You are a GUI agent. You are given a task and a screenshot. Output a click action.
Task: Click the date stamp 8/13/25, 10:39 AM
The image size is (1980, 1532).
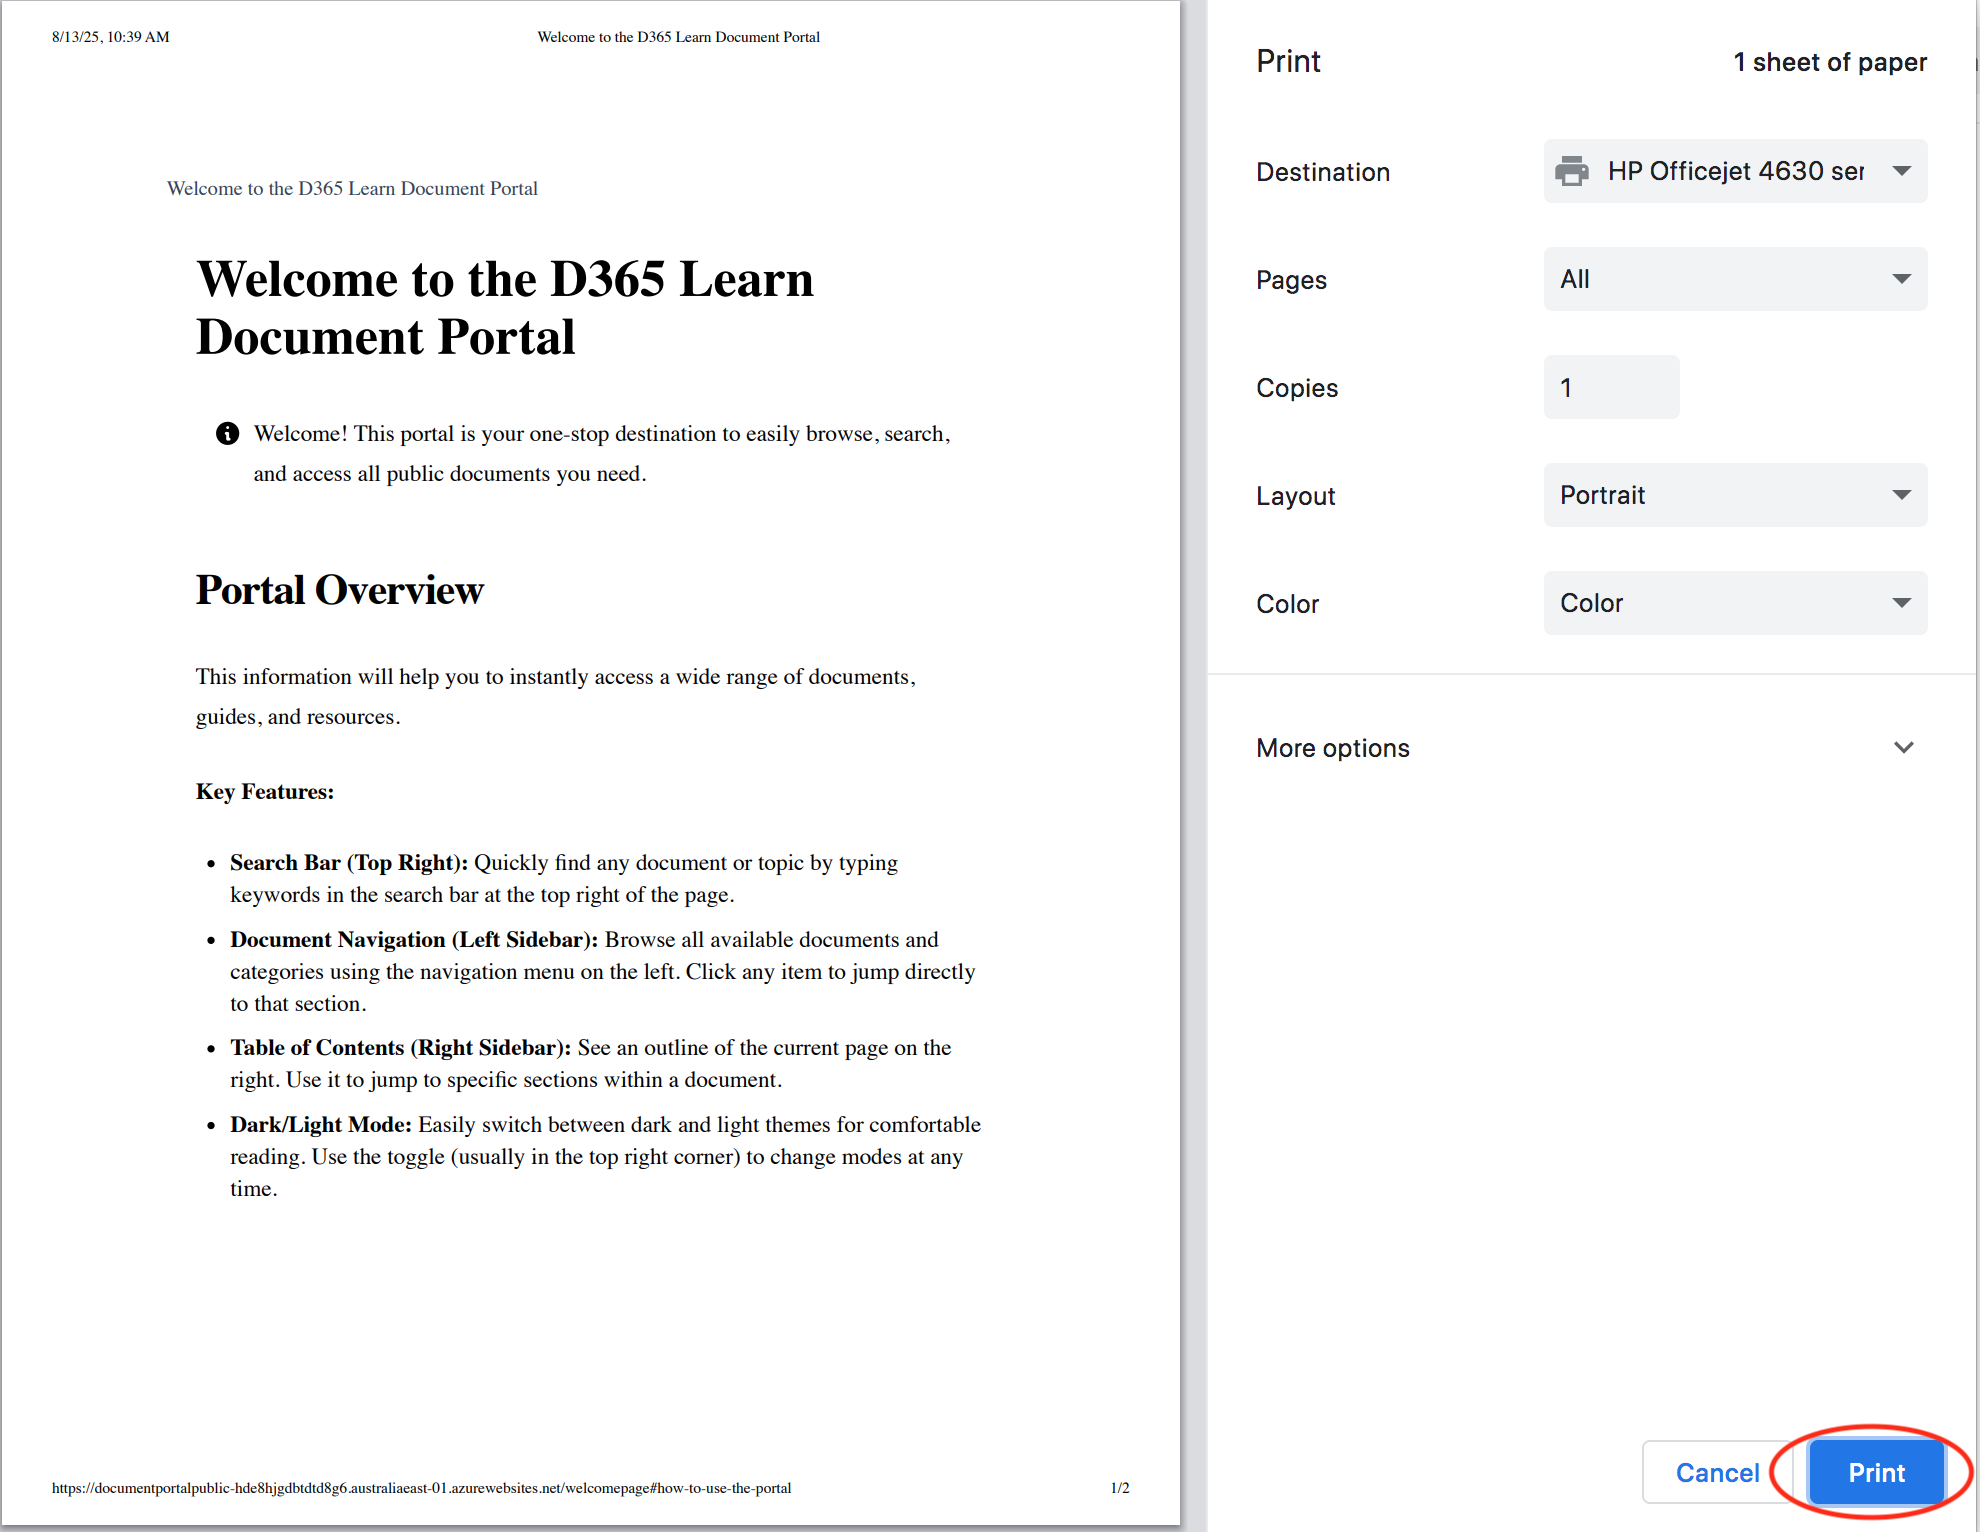(111, 37)
